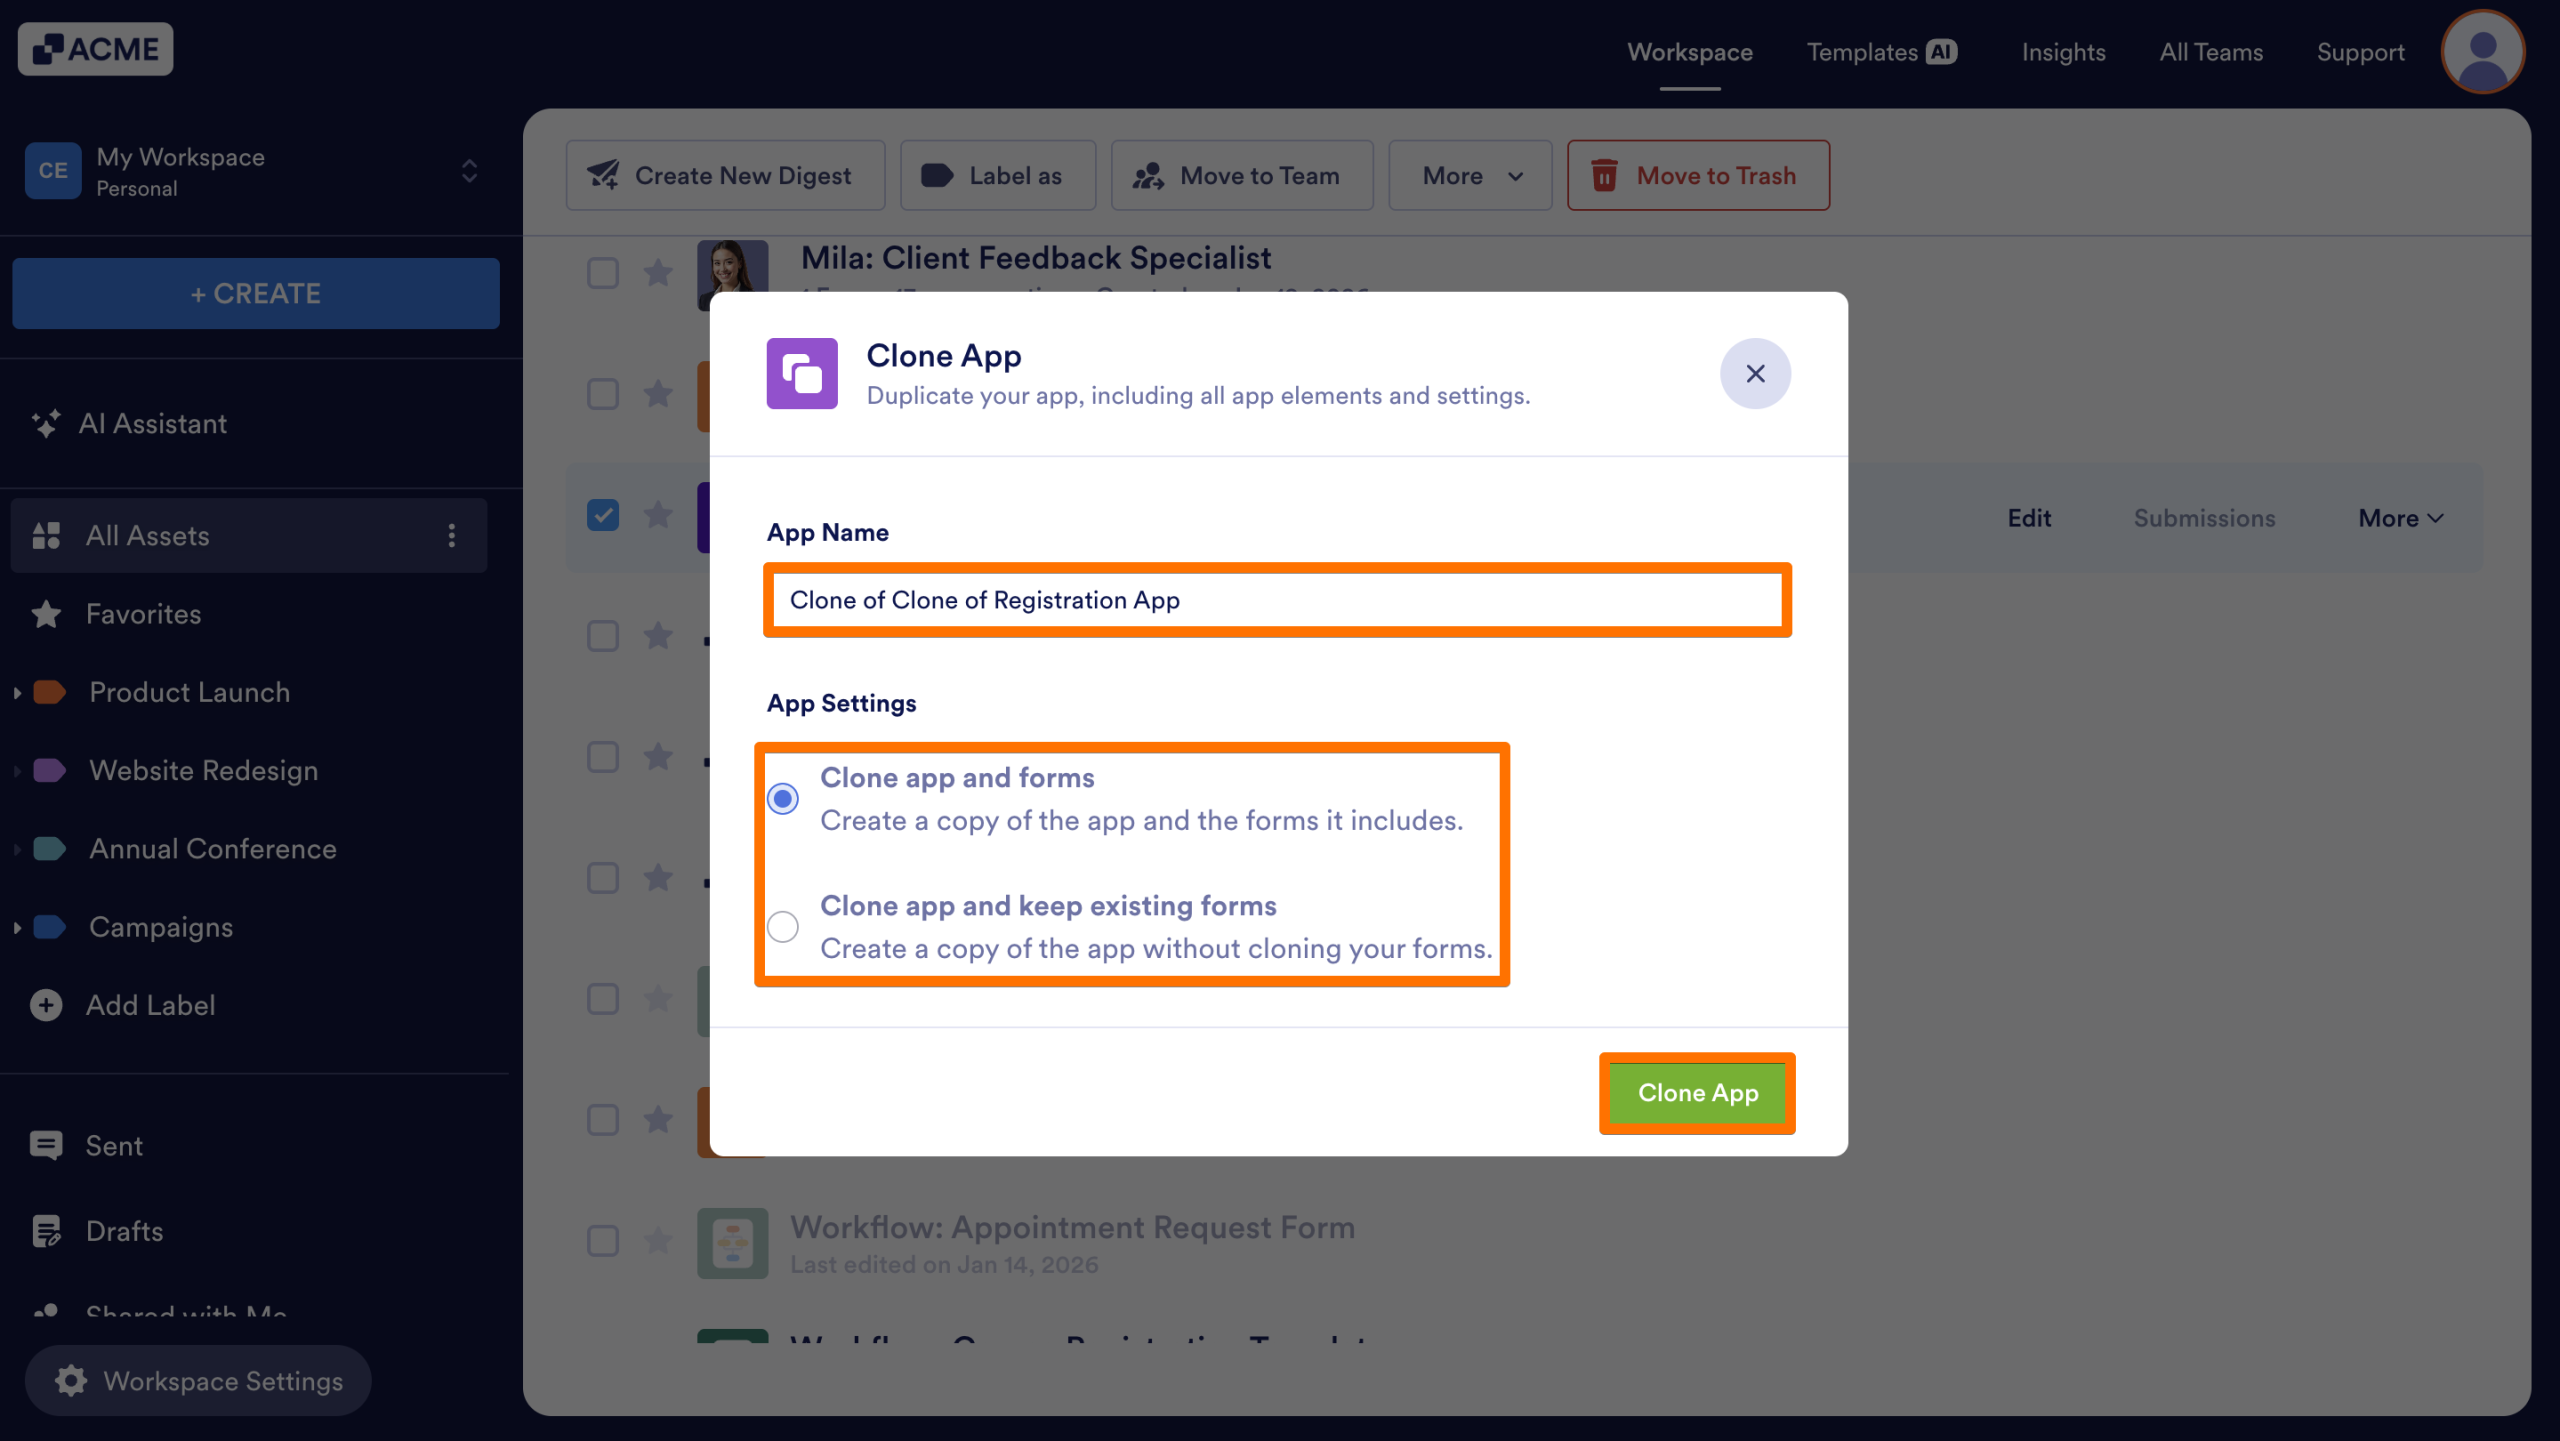The height and width of the screenshot is (1441, 2560).
Task: Open the user profile avatar
Action: [2482, 52]
